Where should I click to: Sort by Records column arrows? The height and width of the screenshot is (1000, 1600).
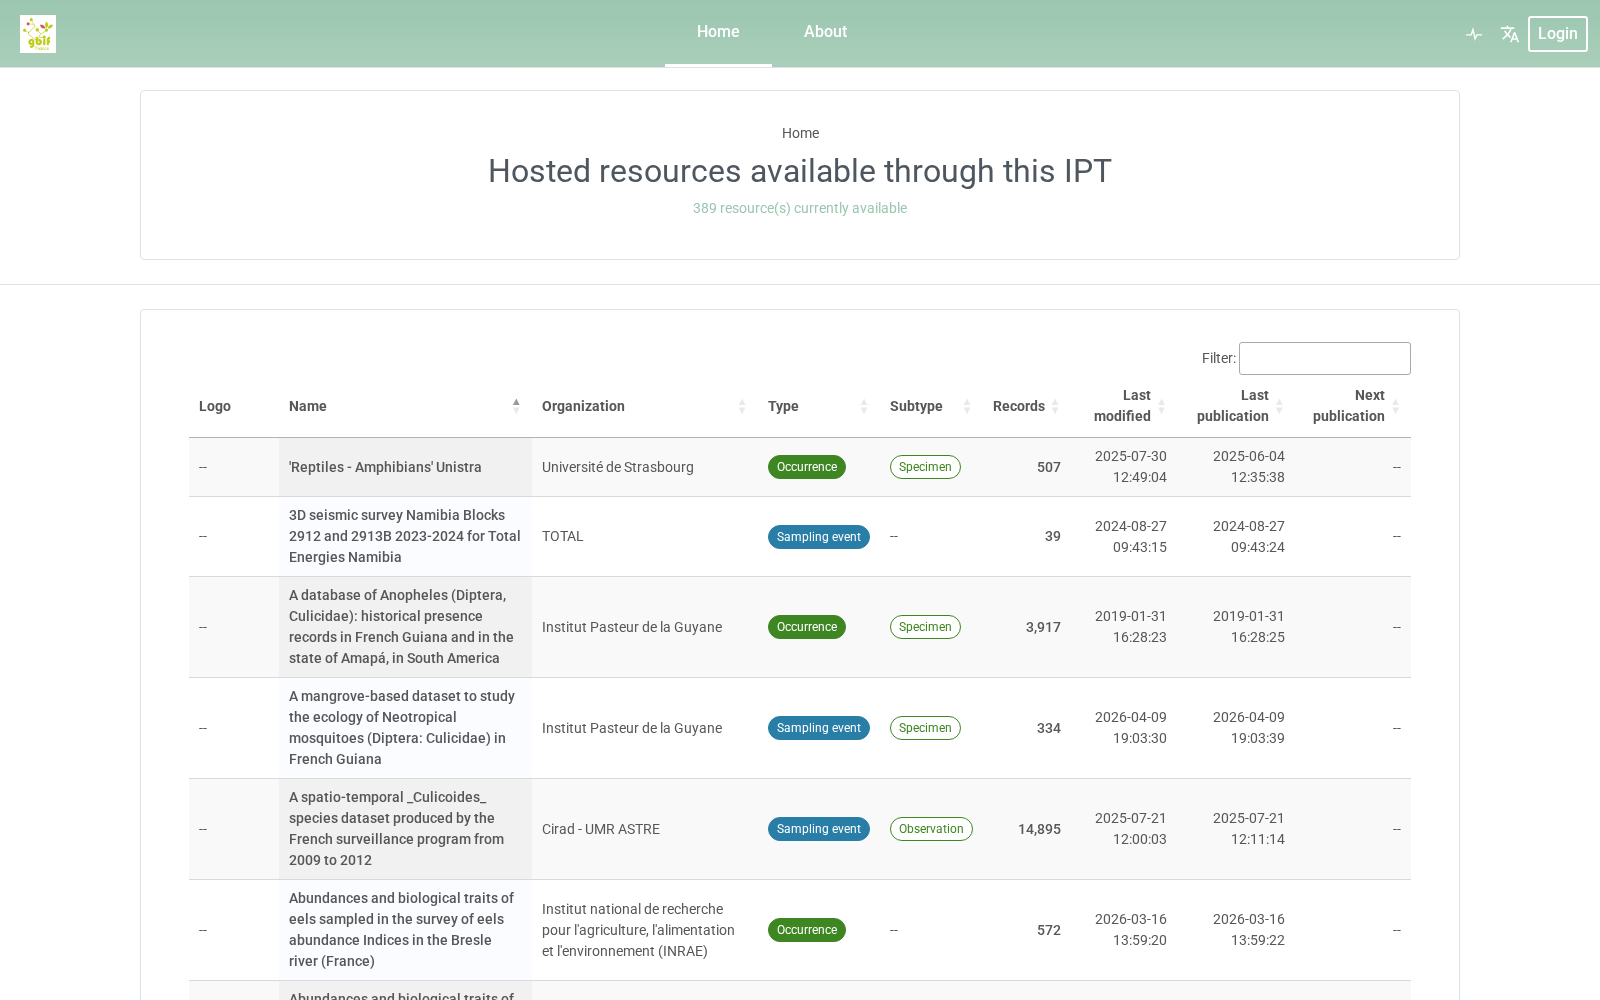(1055, 406)
